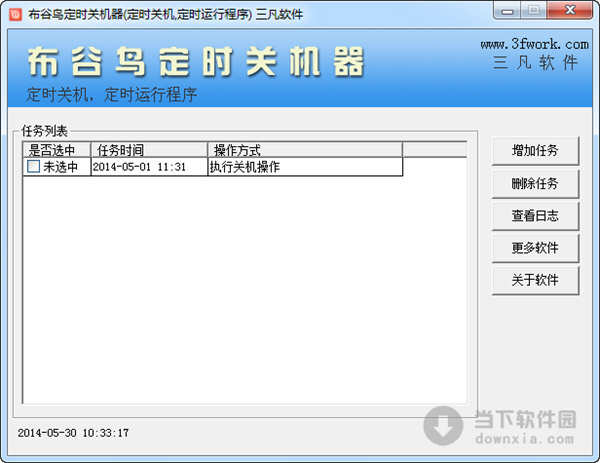Click the 布谷鸟定时关机器 banner title
The height and width of the screenshot is (463, 600).
point(196,61)
